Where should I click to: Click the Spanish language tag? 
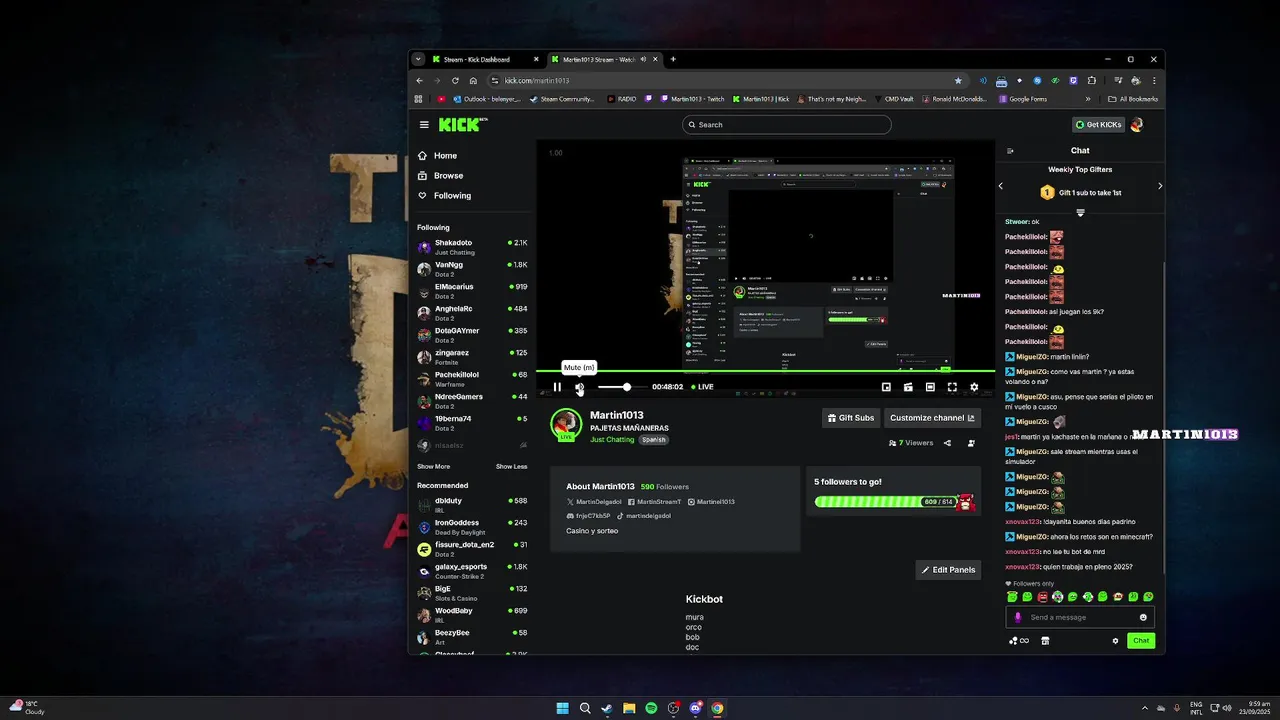point(654,440)
